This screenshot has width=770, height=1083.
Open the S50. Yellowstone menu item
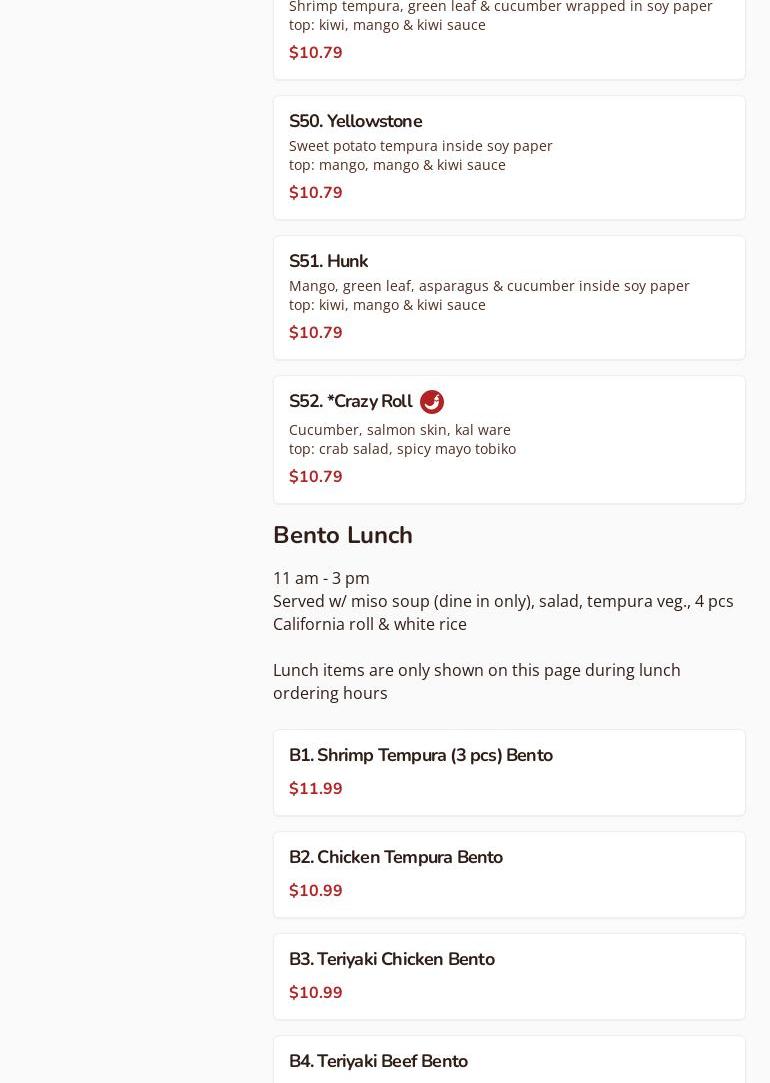click(x=509, y=157)
